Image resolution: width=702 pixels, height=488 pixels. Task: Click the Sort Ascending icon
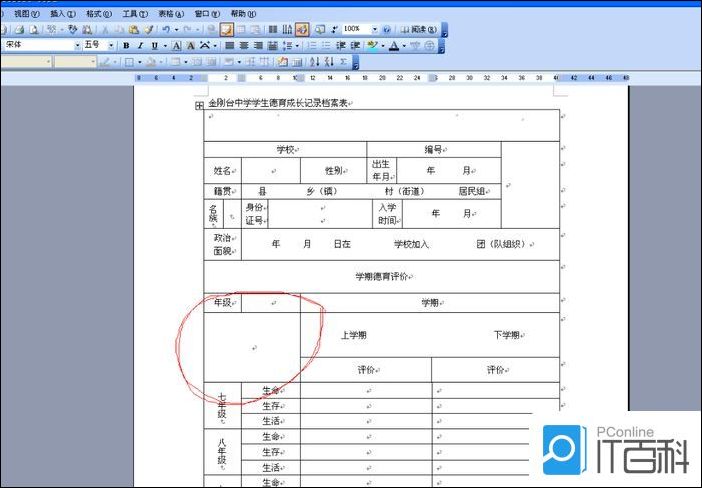314,62
